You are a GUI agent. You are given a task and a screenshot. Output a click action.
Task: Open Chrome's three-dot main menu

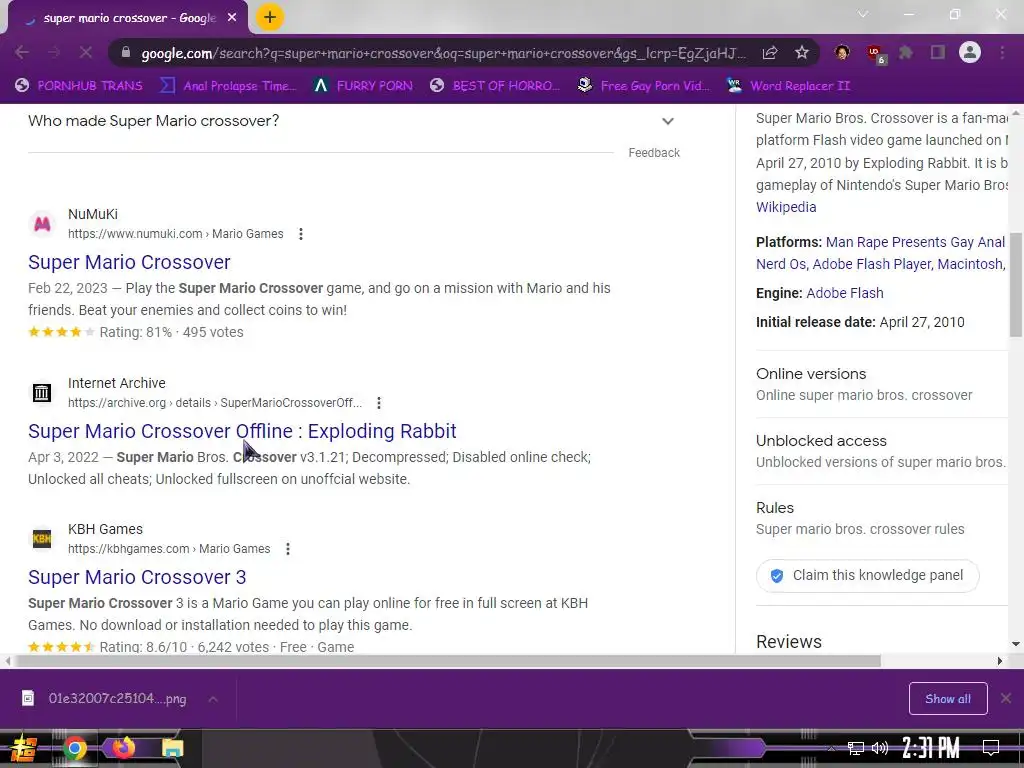point(1002,52)
